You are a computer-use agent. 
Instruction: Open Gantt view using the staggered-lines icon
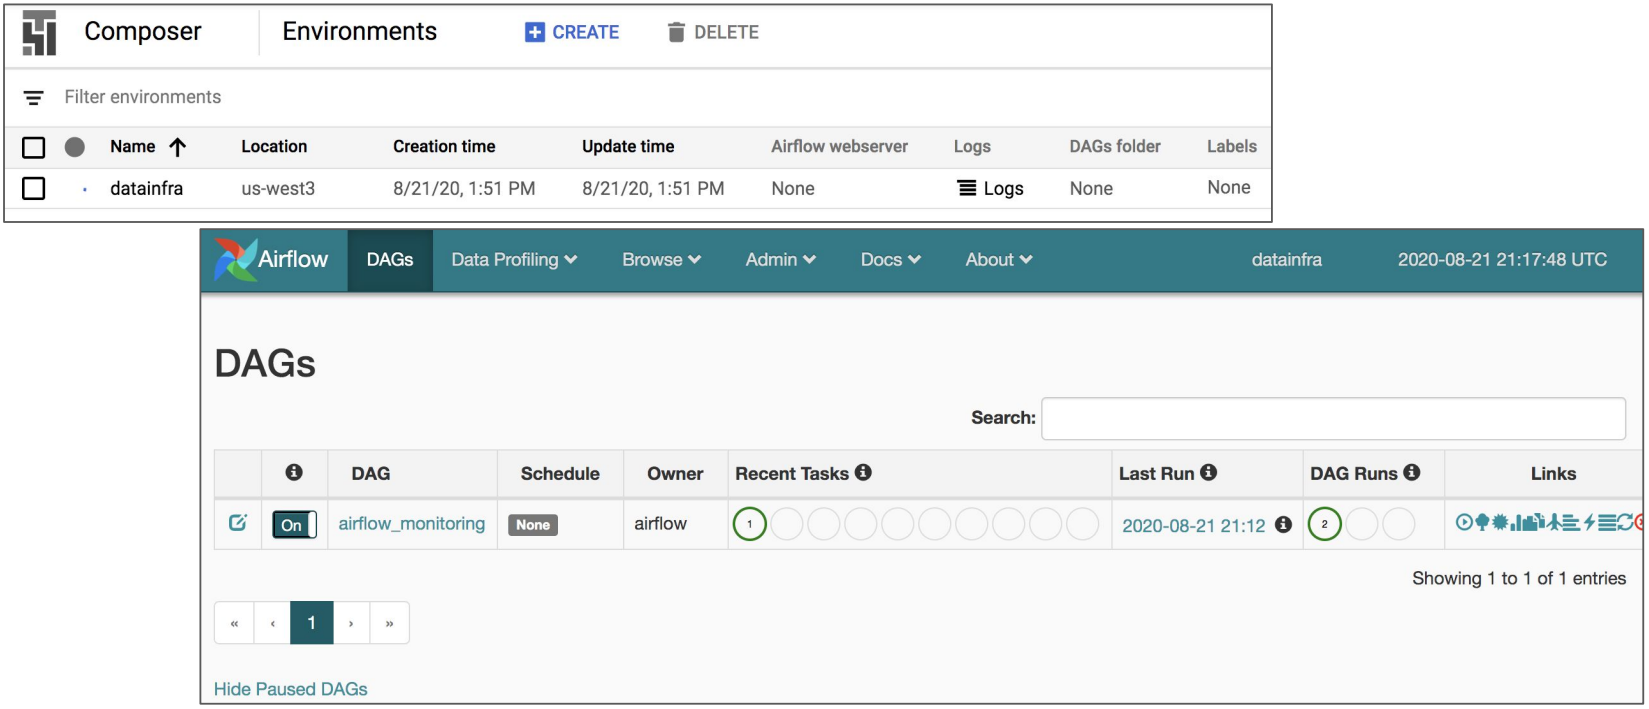[1571, 522]
